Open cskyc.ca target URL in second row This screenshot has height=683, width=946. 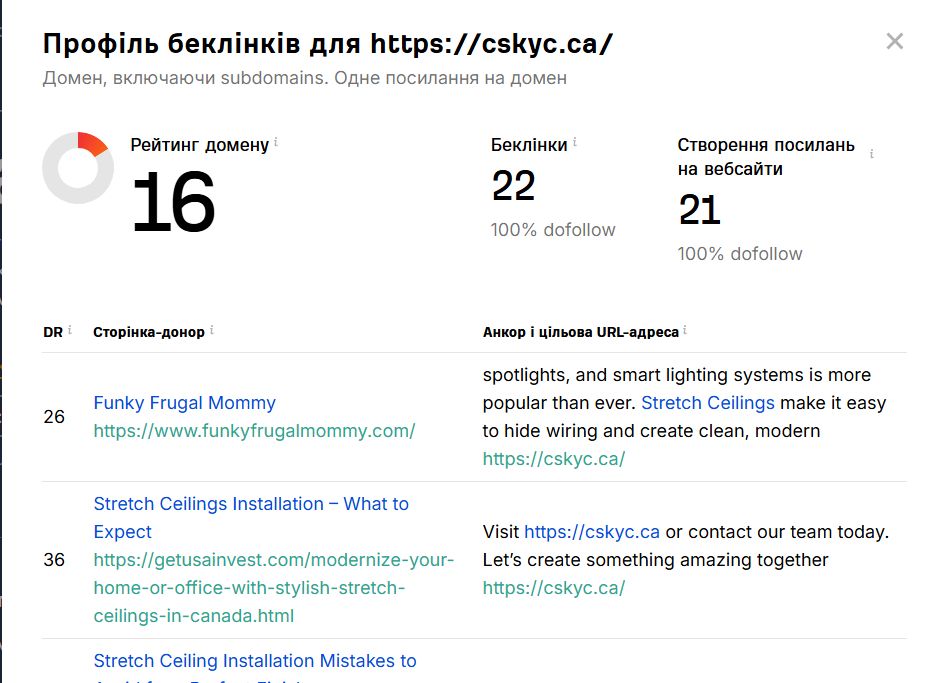pyautogui.click(x=553, y=588)
